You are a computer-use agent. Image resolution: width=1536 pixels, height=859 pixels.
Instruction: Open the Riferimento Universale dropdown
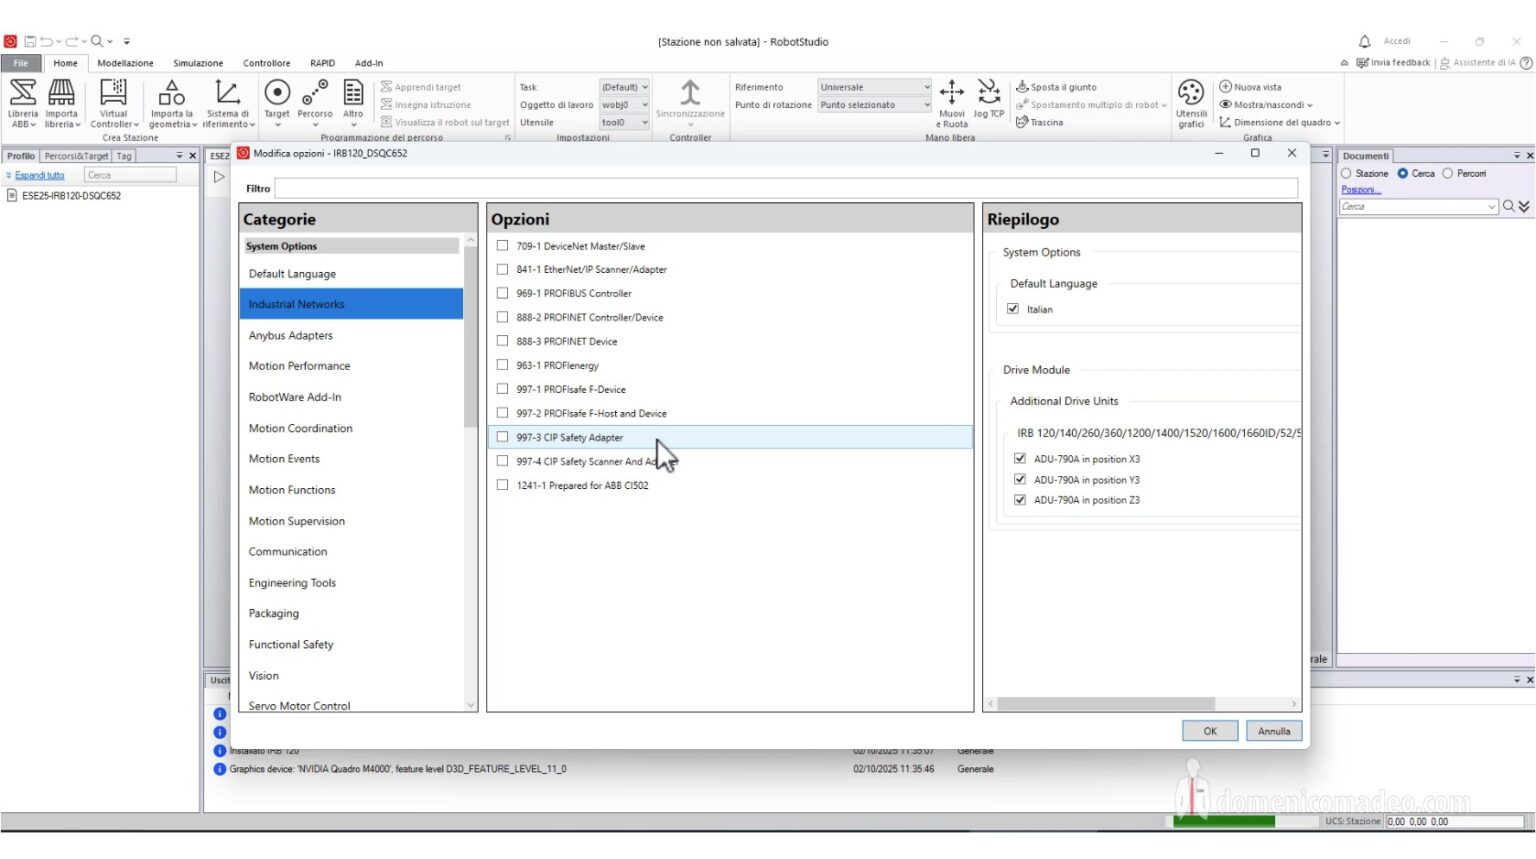point(926,86)
